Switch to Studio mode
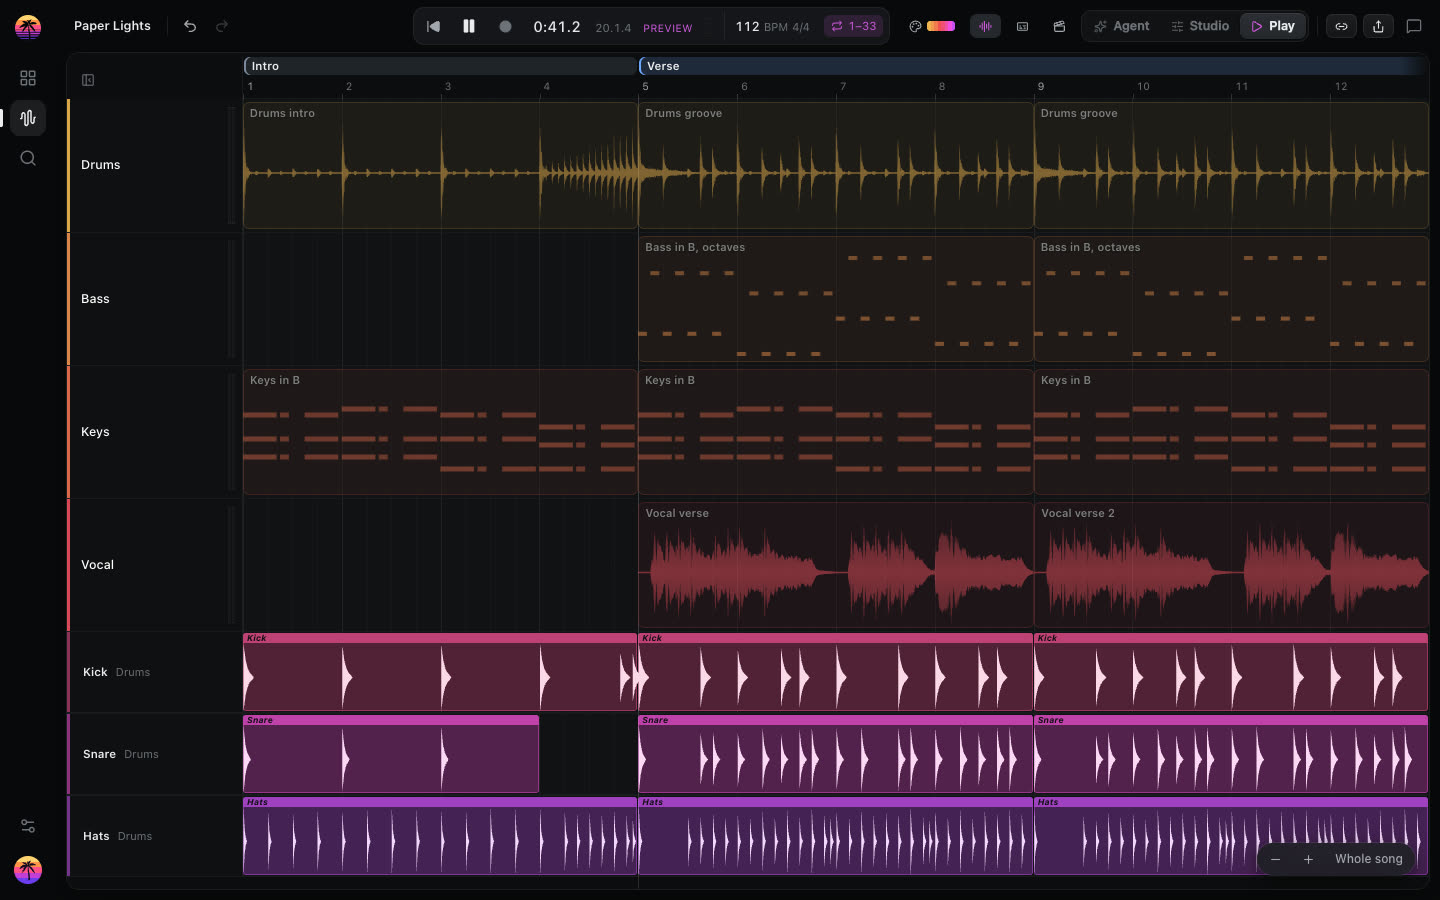Screen dimensions: 1440x900 pyautogui.click(x=1200, y=26)
